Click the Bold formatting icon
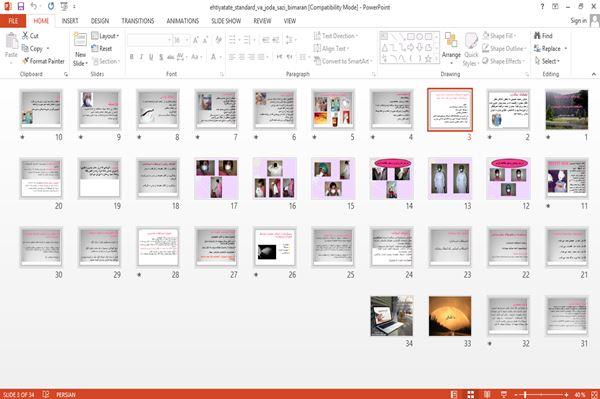The image size is (600, 399). coord(132,57)
